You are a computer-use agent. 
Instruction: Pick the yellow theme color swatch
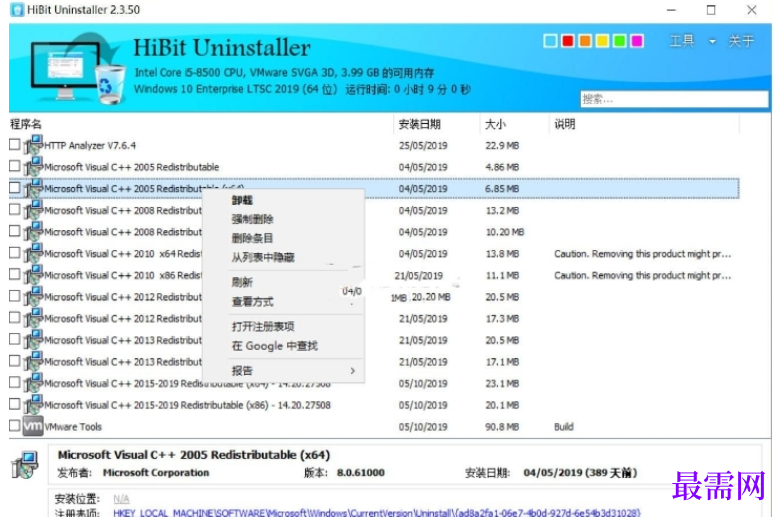click(x=602, y=41)
